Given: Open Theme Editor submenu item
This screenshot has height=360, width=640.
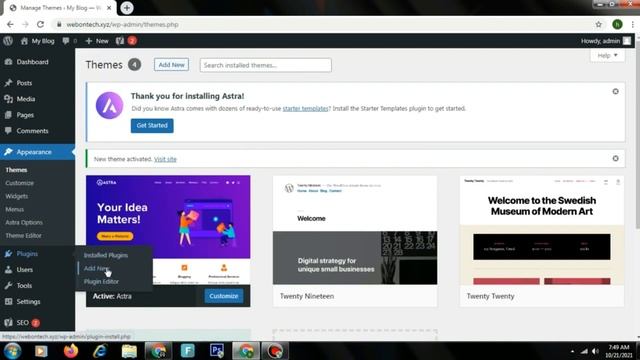Looking at the screenshot, I should (x=24, y=236).
